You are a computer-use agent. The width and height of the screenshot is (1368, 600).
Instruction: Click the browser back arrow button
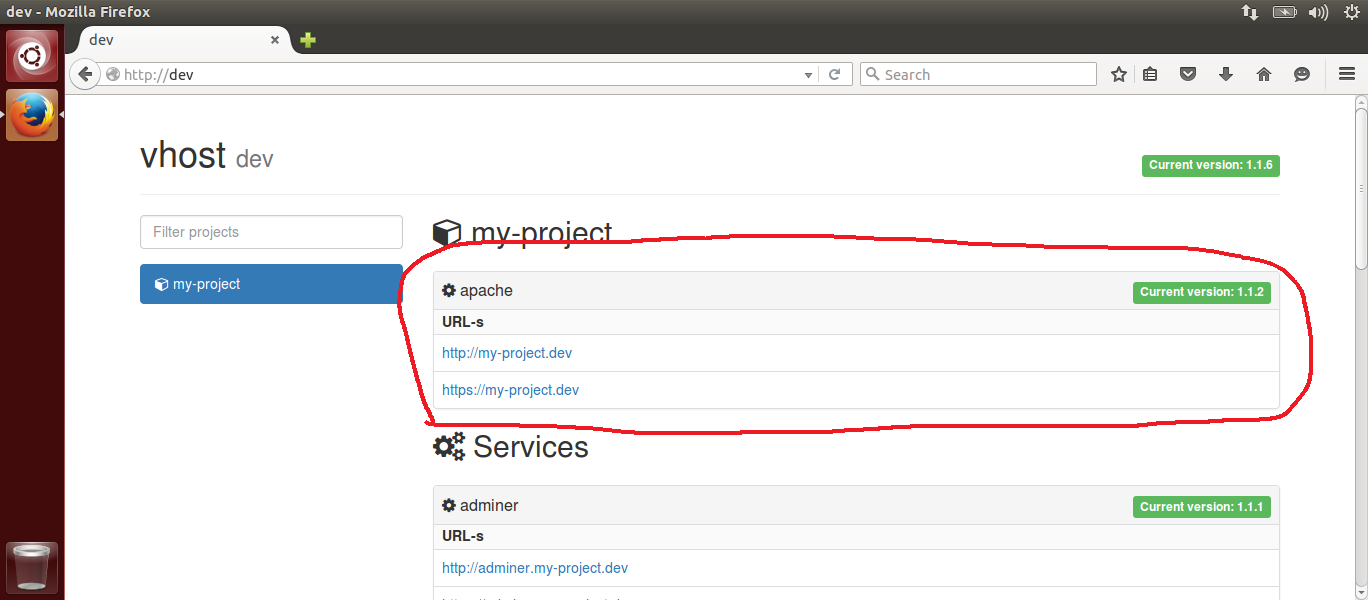click(x=85, y=74)
